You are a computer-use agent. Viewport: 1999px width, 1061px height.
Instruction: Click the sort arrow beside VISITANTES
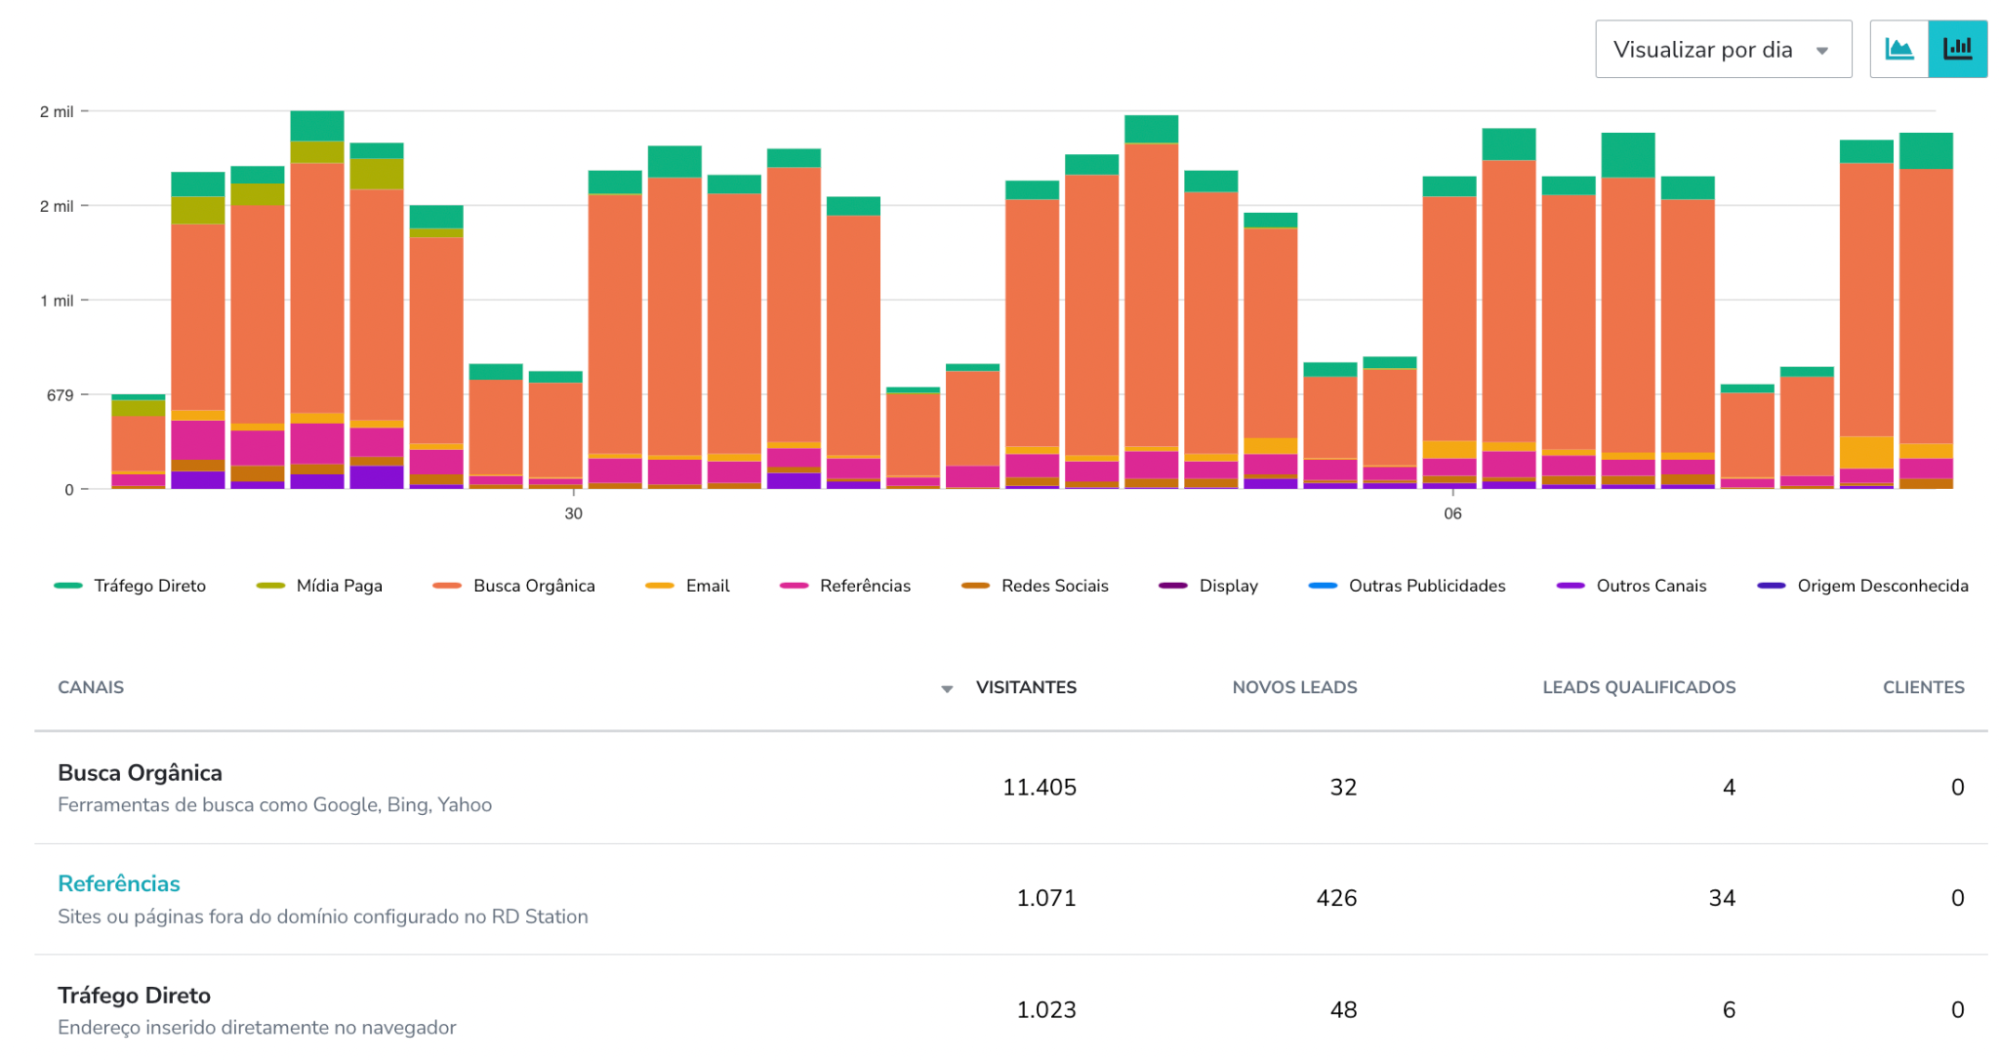tap(944, 689)
